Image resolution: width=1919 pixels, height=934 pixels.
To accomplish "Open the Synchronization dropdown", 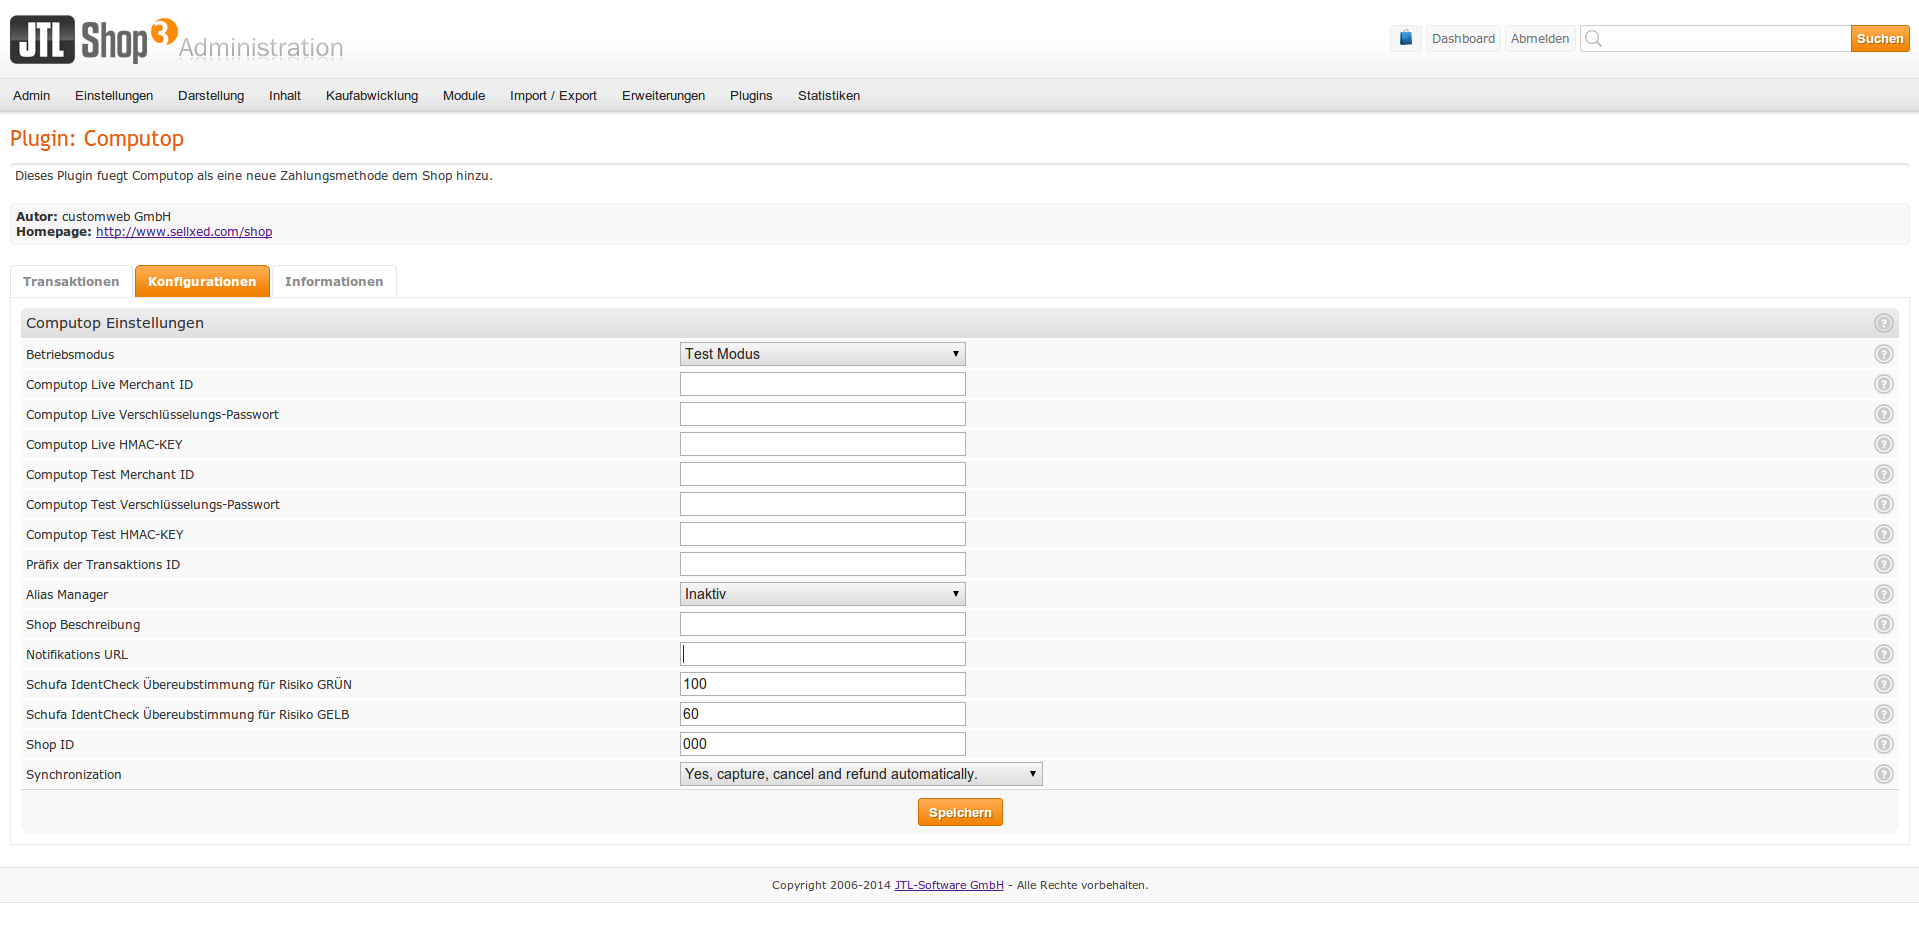I will (860, 774).
